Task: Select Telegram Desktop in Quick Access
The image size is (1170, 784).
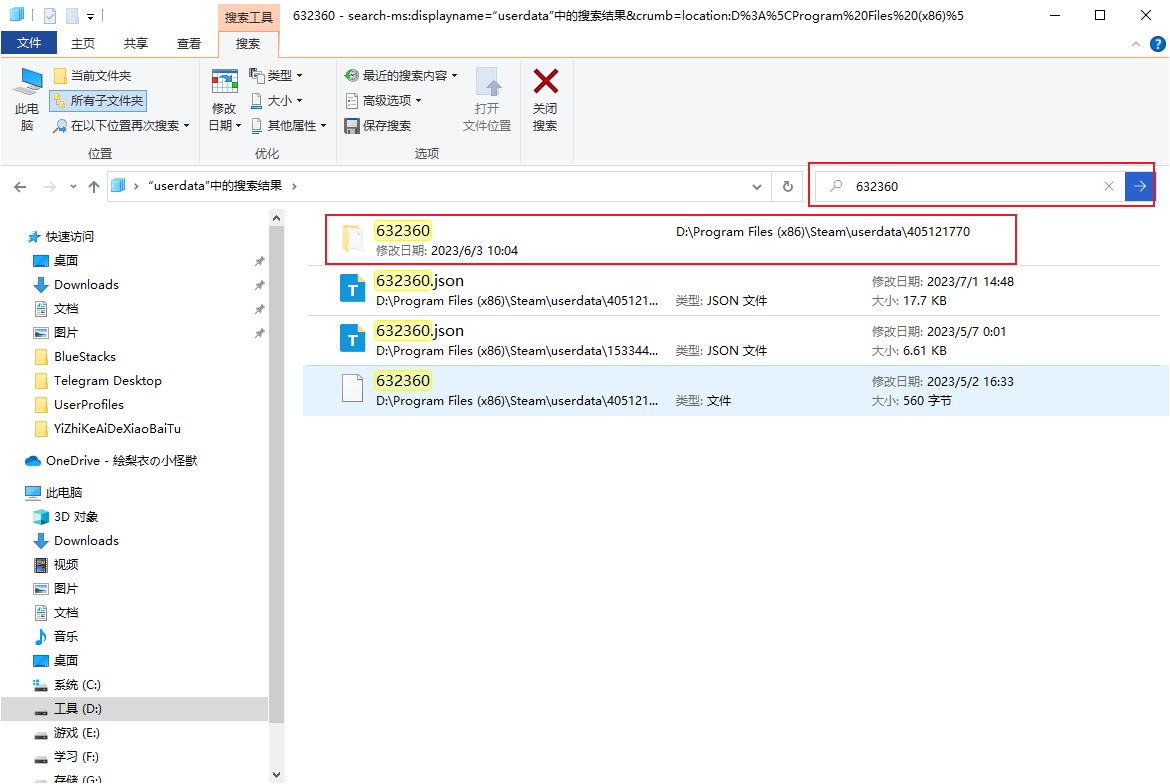Action: pos(107,381)
